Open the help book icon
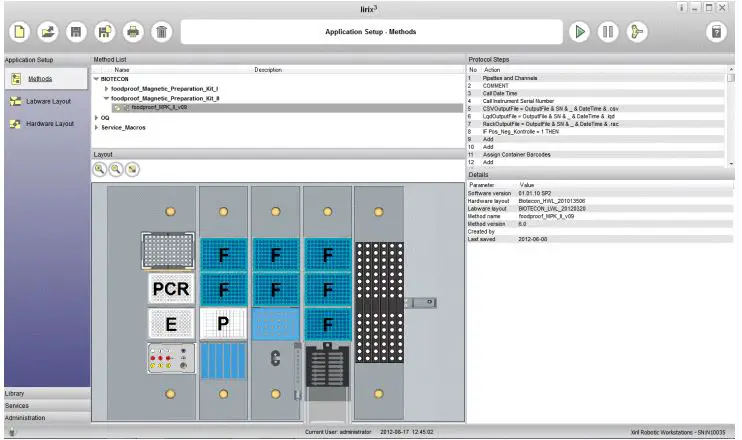Screen dimensions: 742x440 click(716, 32)
